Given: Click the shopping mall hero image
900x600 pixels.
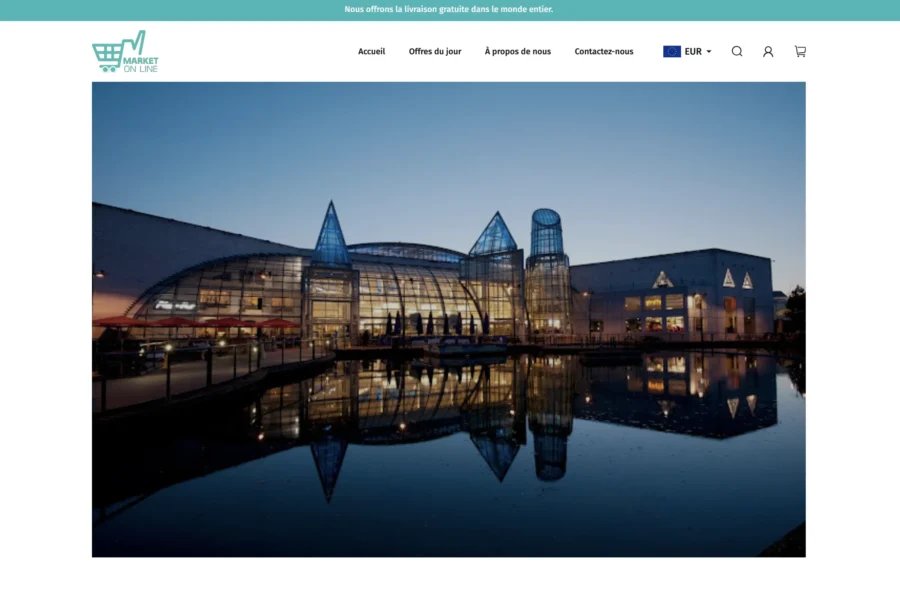Looking at the screenshot, I should [x=449, y=319].
